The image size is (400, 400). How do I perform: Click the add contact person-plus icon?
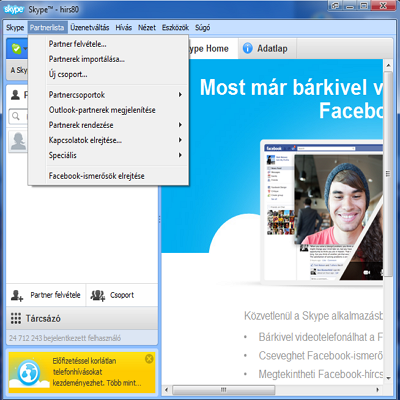[x=17, y=295]
